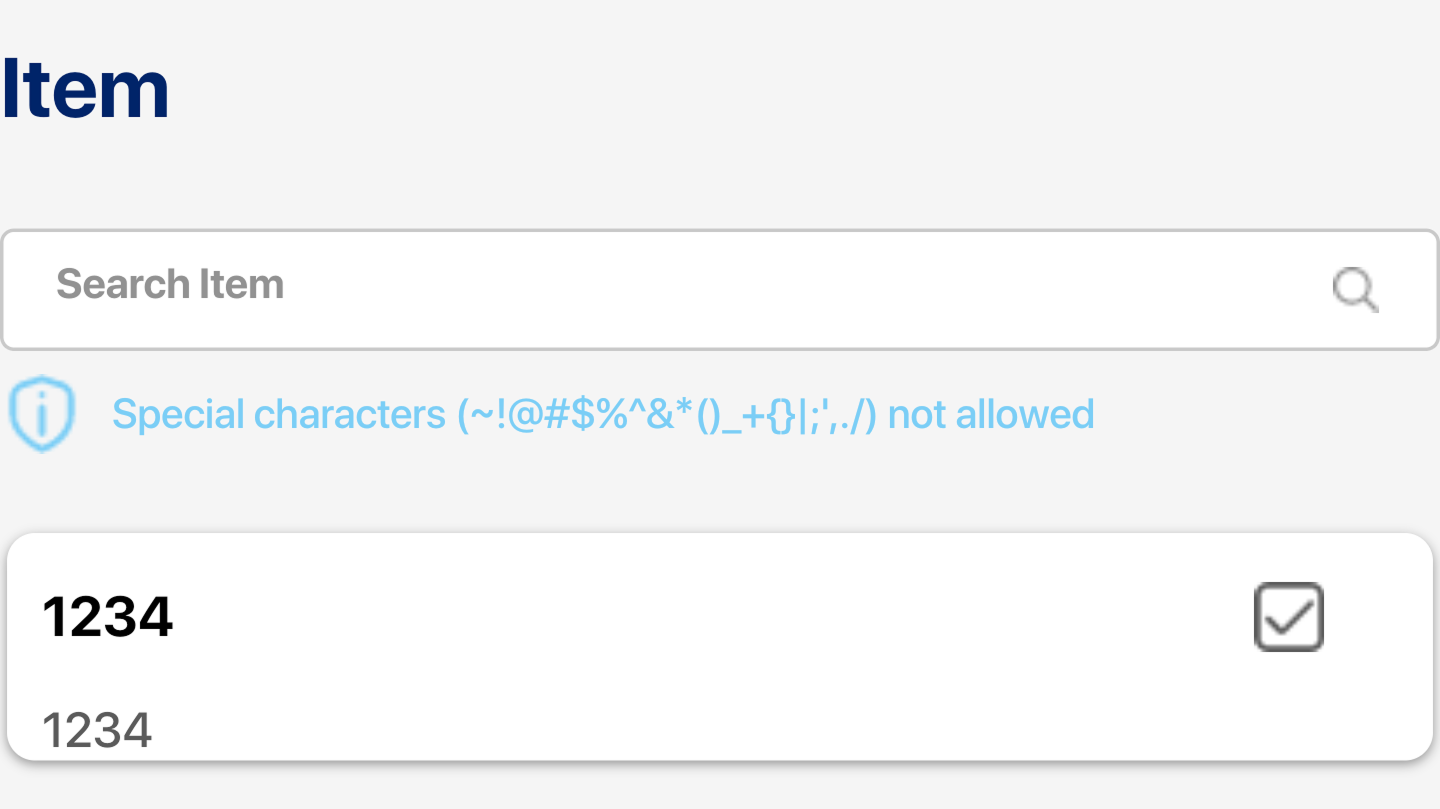Click the Search Item placeholder text

coord(170,284)
